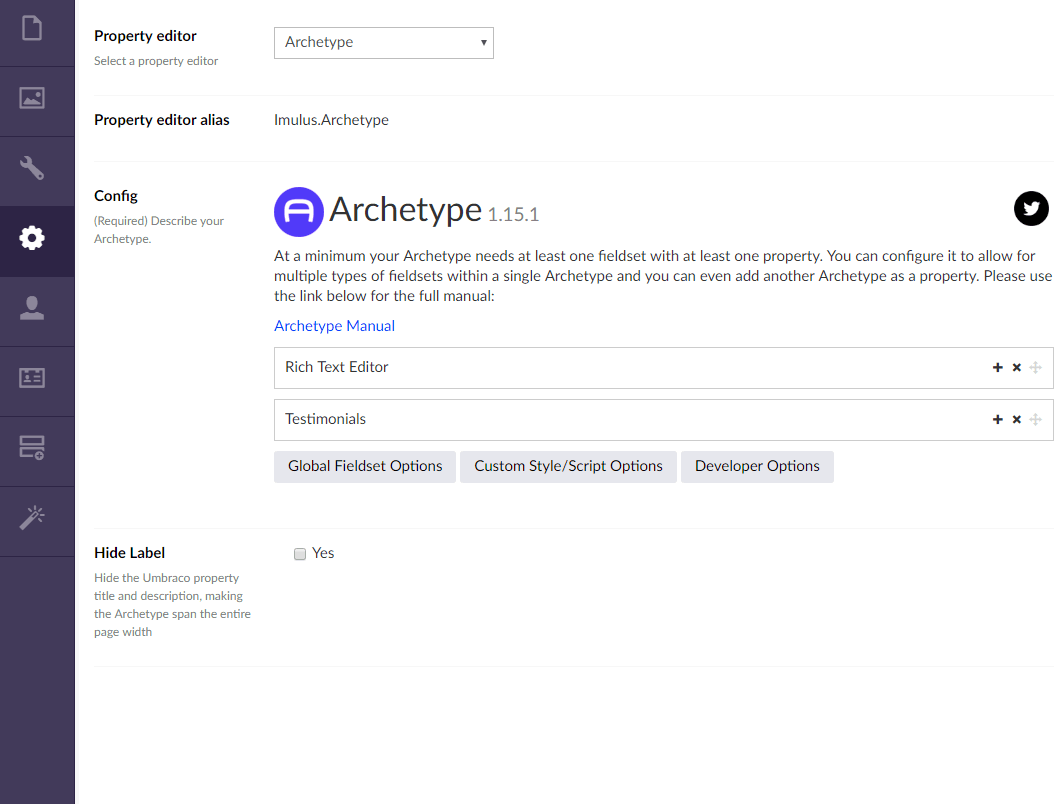
Task: Add fieldset after Rich Text Editor
Action: pyautogui.click(x=997, y=367)
